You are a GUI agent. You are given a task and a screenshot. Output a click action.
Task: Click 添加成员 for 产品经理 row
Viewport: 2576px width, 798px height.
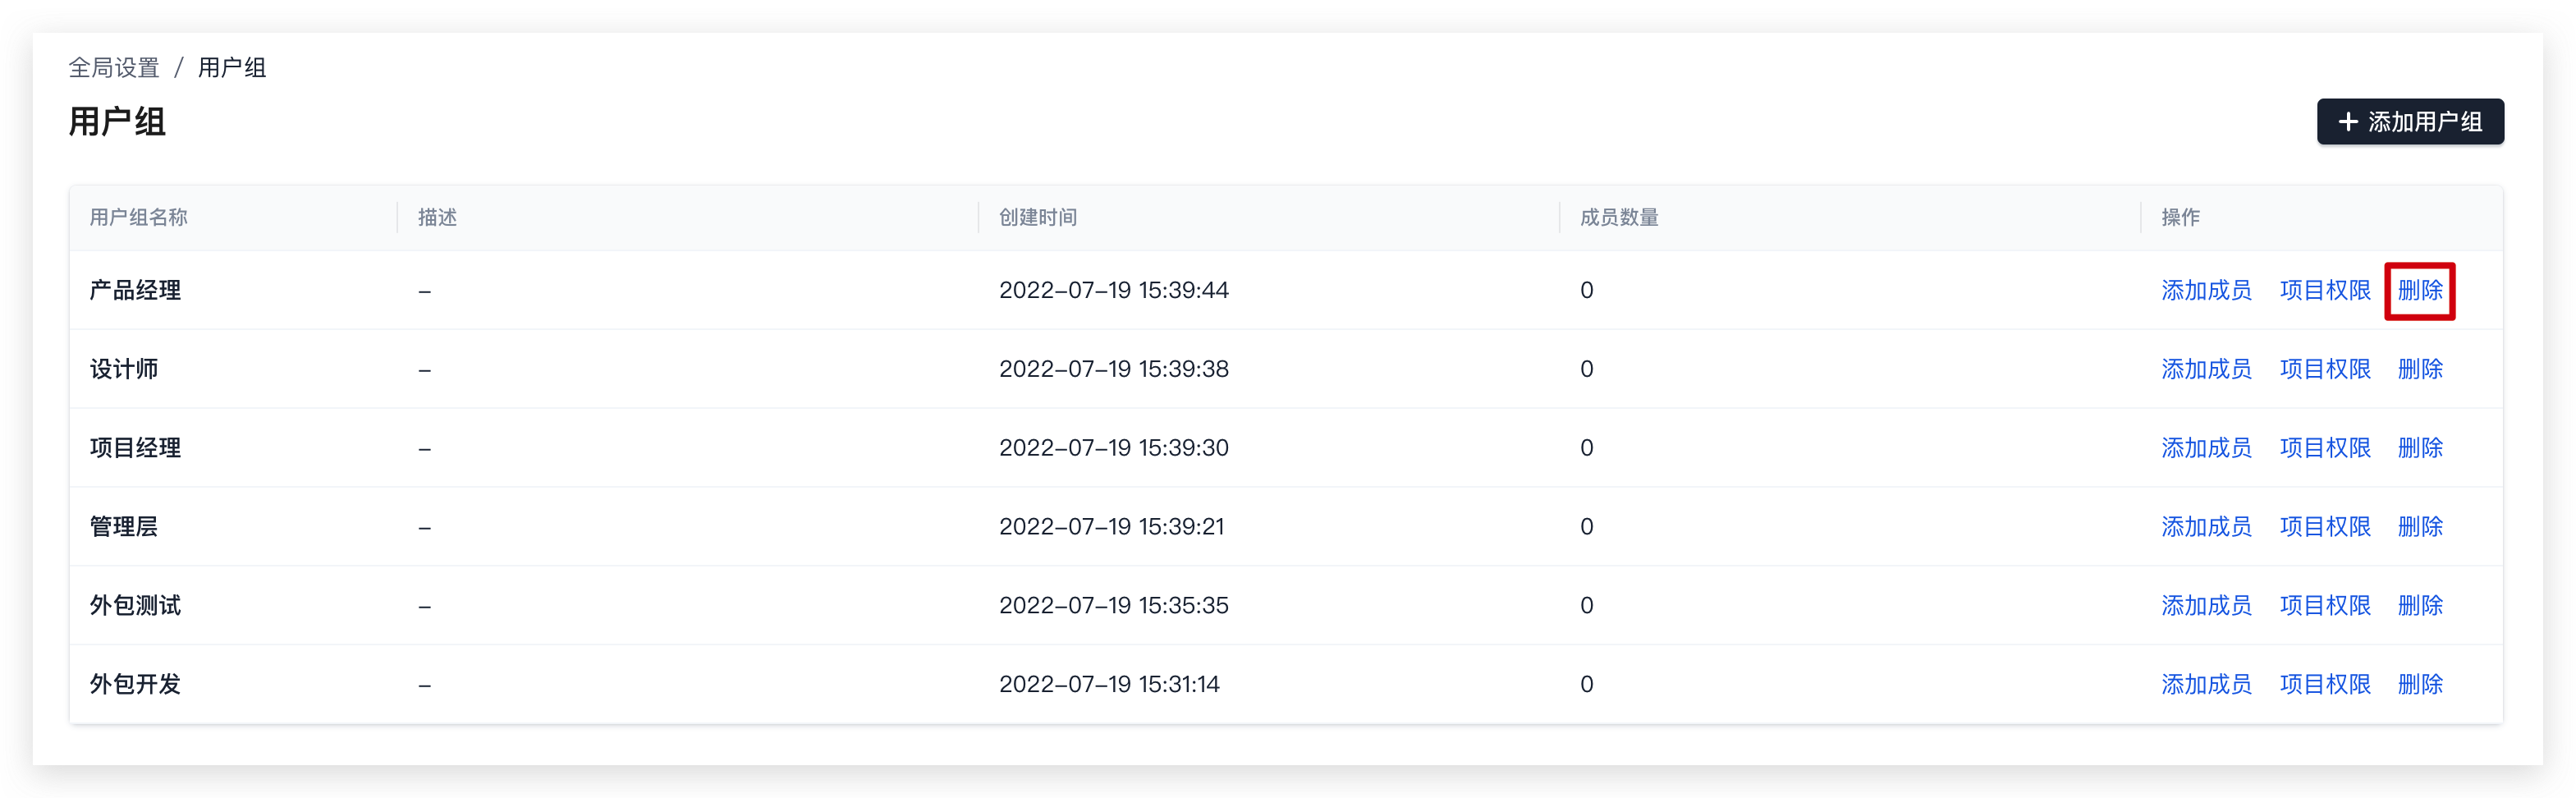(x=2206, y=290)
